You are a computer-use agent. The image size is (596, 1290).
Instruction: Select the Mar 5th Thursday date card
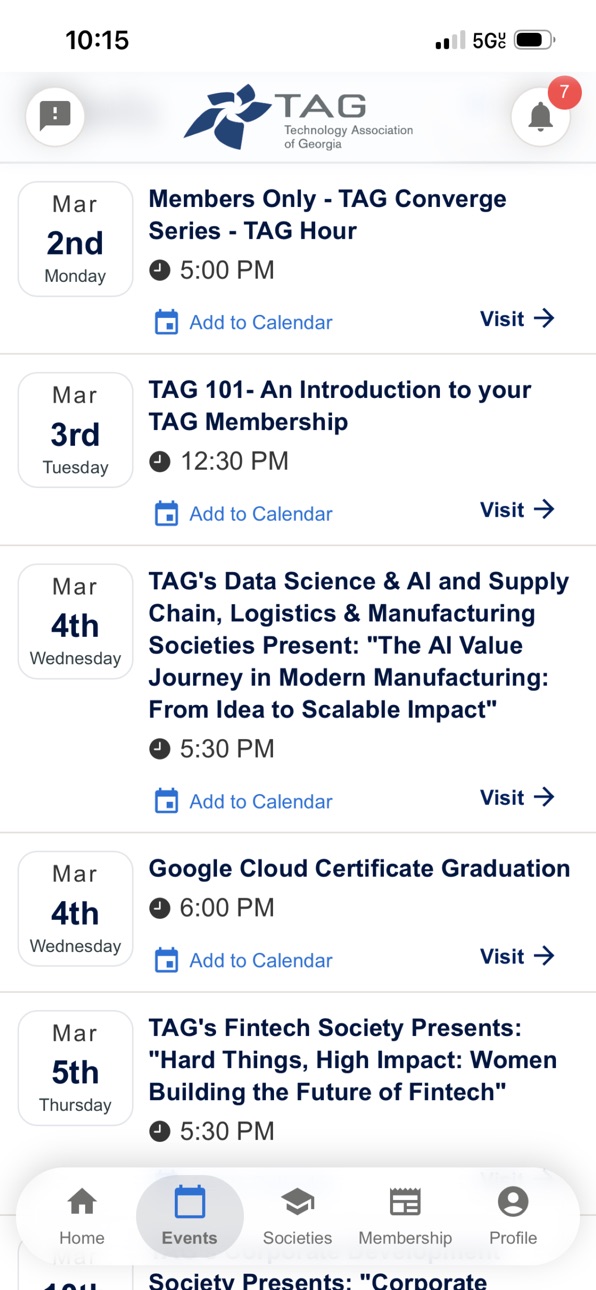pos(76,1068)
